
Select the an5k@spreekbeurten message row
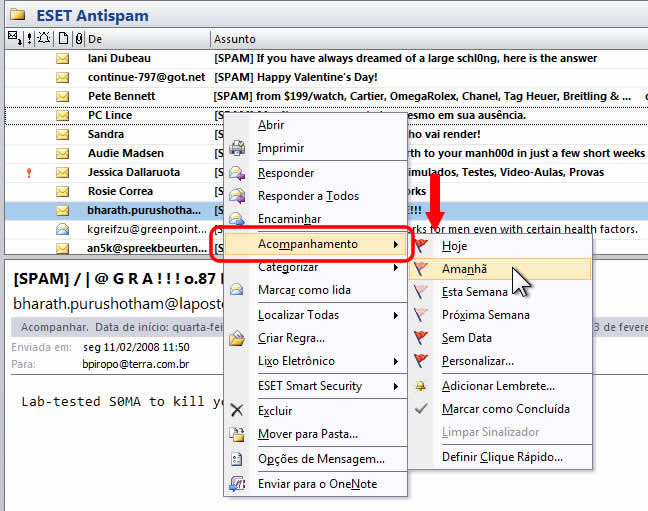click(x=114, y=248)
